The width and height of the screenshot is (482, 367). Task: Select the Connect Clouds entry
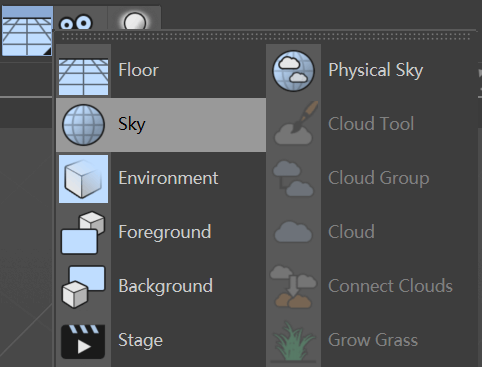click(372, 287)
